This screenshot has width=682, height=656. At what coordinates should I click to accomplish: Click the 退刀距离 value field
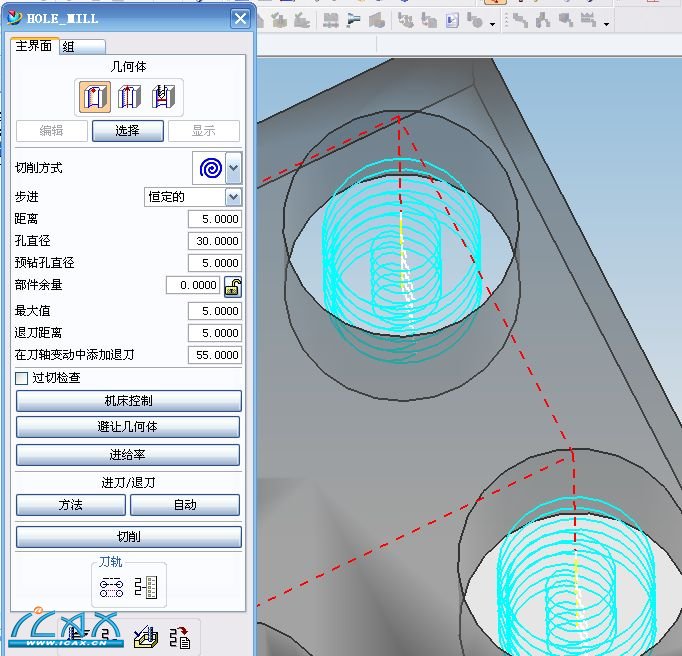(x=214, y=333)
